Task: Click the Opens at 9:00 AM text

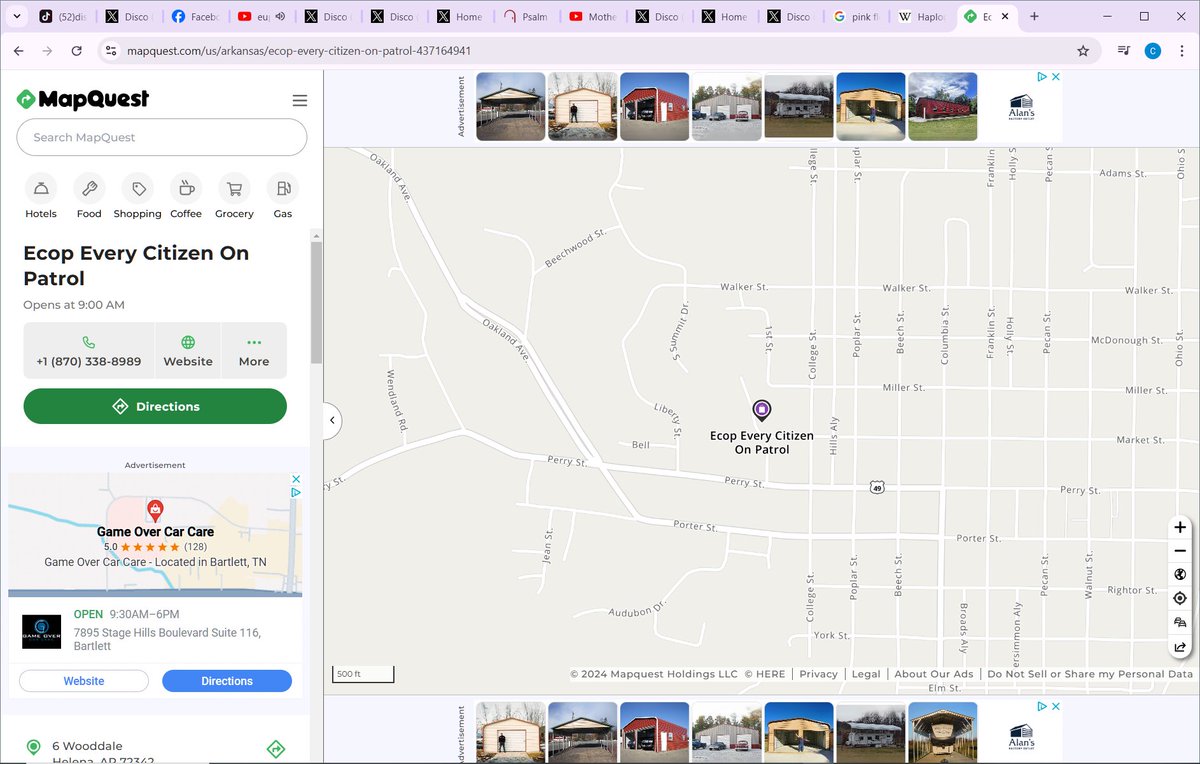Action: click(x=74, y=305)
